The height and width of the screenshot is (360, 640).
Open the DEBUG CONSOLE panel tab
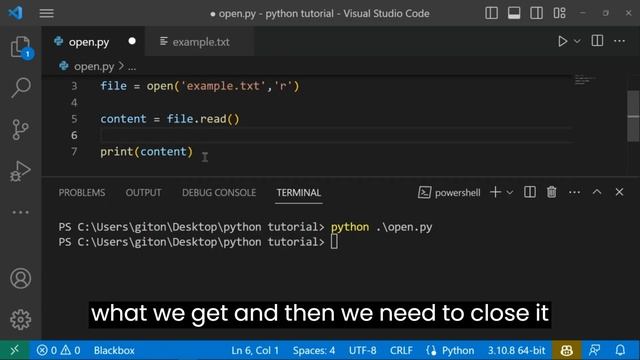(x=219, y=193)
